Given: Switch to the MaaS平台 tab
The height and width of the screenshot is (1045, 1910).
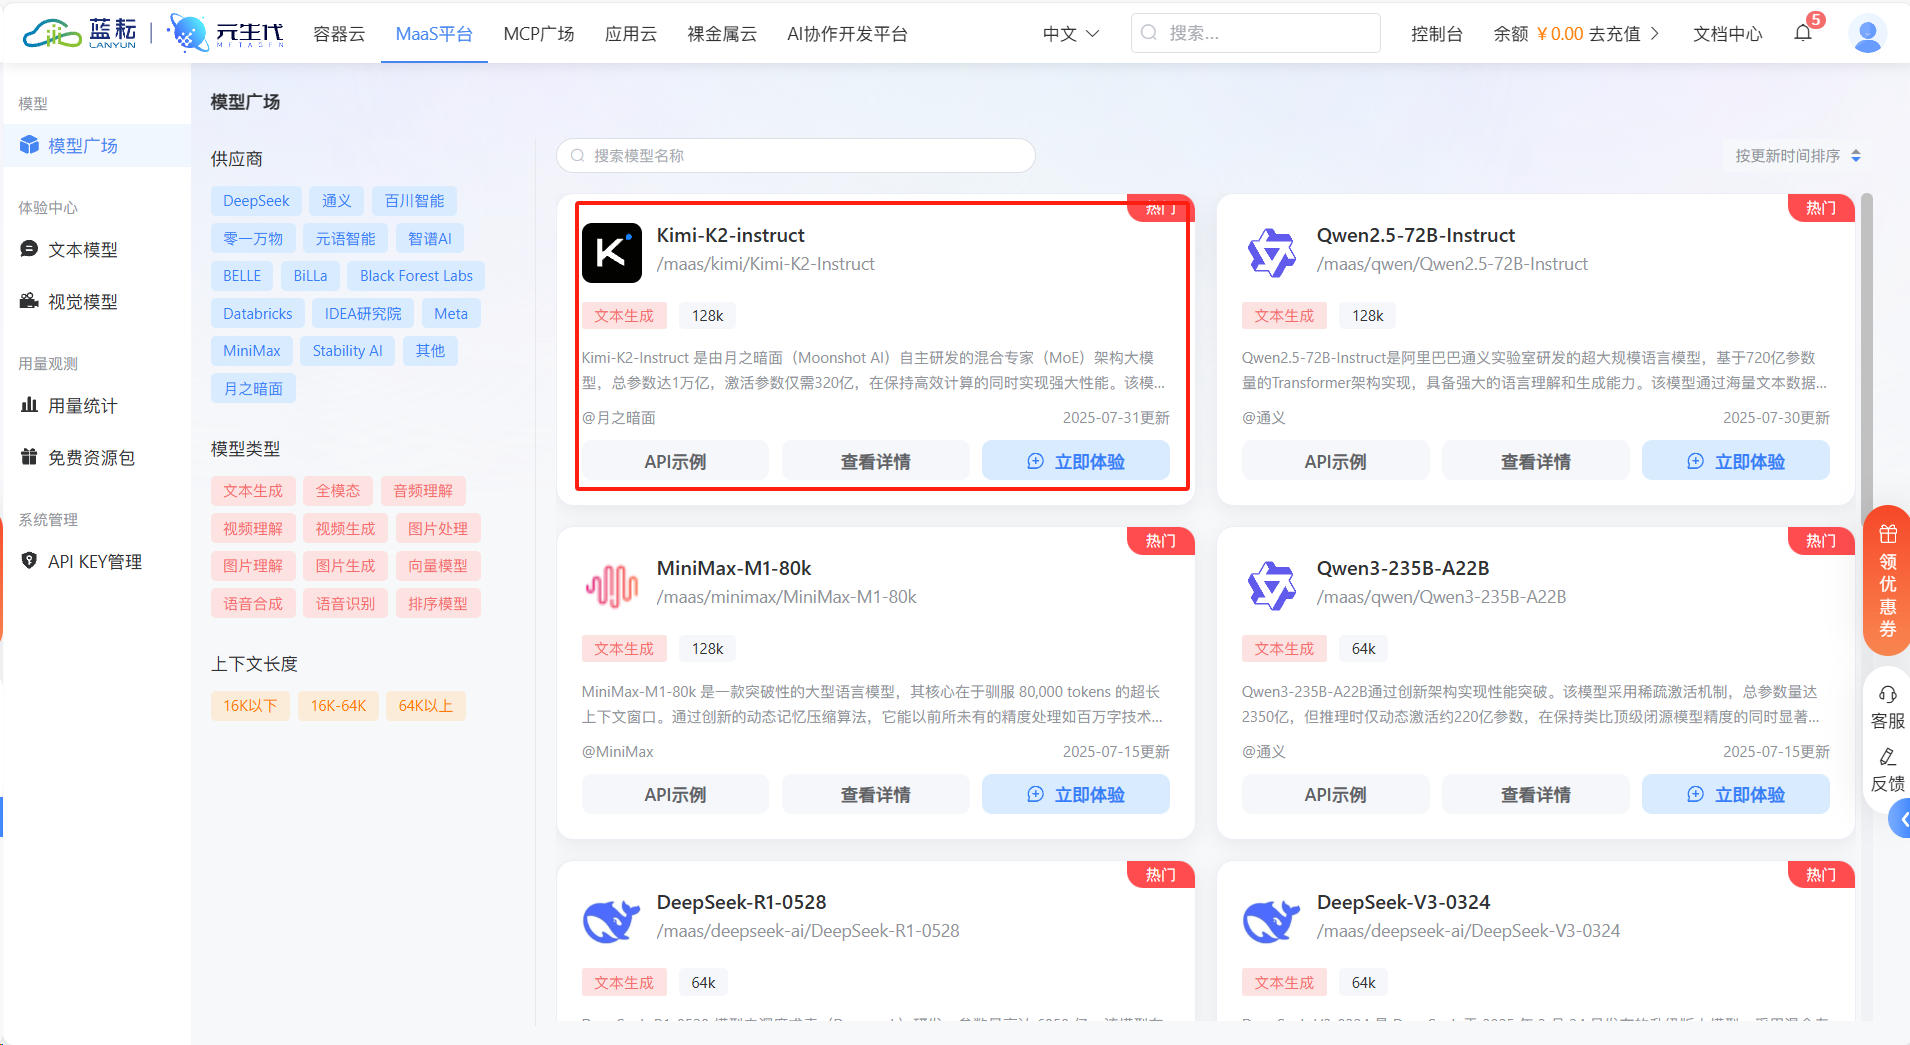Looking at the screenshot, I should (x=434, y=34).
